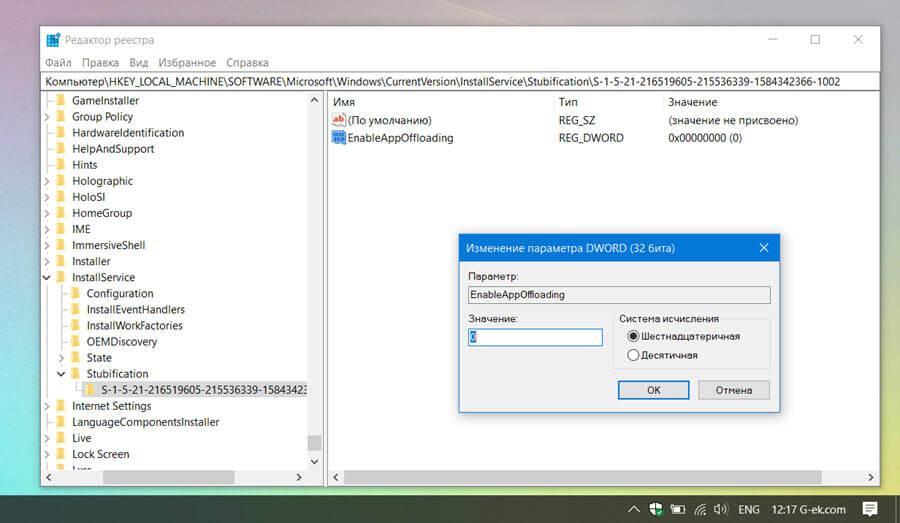Screen dimensions: 900x523
Task: Click the Отмена button
Action: tap(734, 390)
